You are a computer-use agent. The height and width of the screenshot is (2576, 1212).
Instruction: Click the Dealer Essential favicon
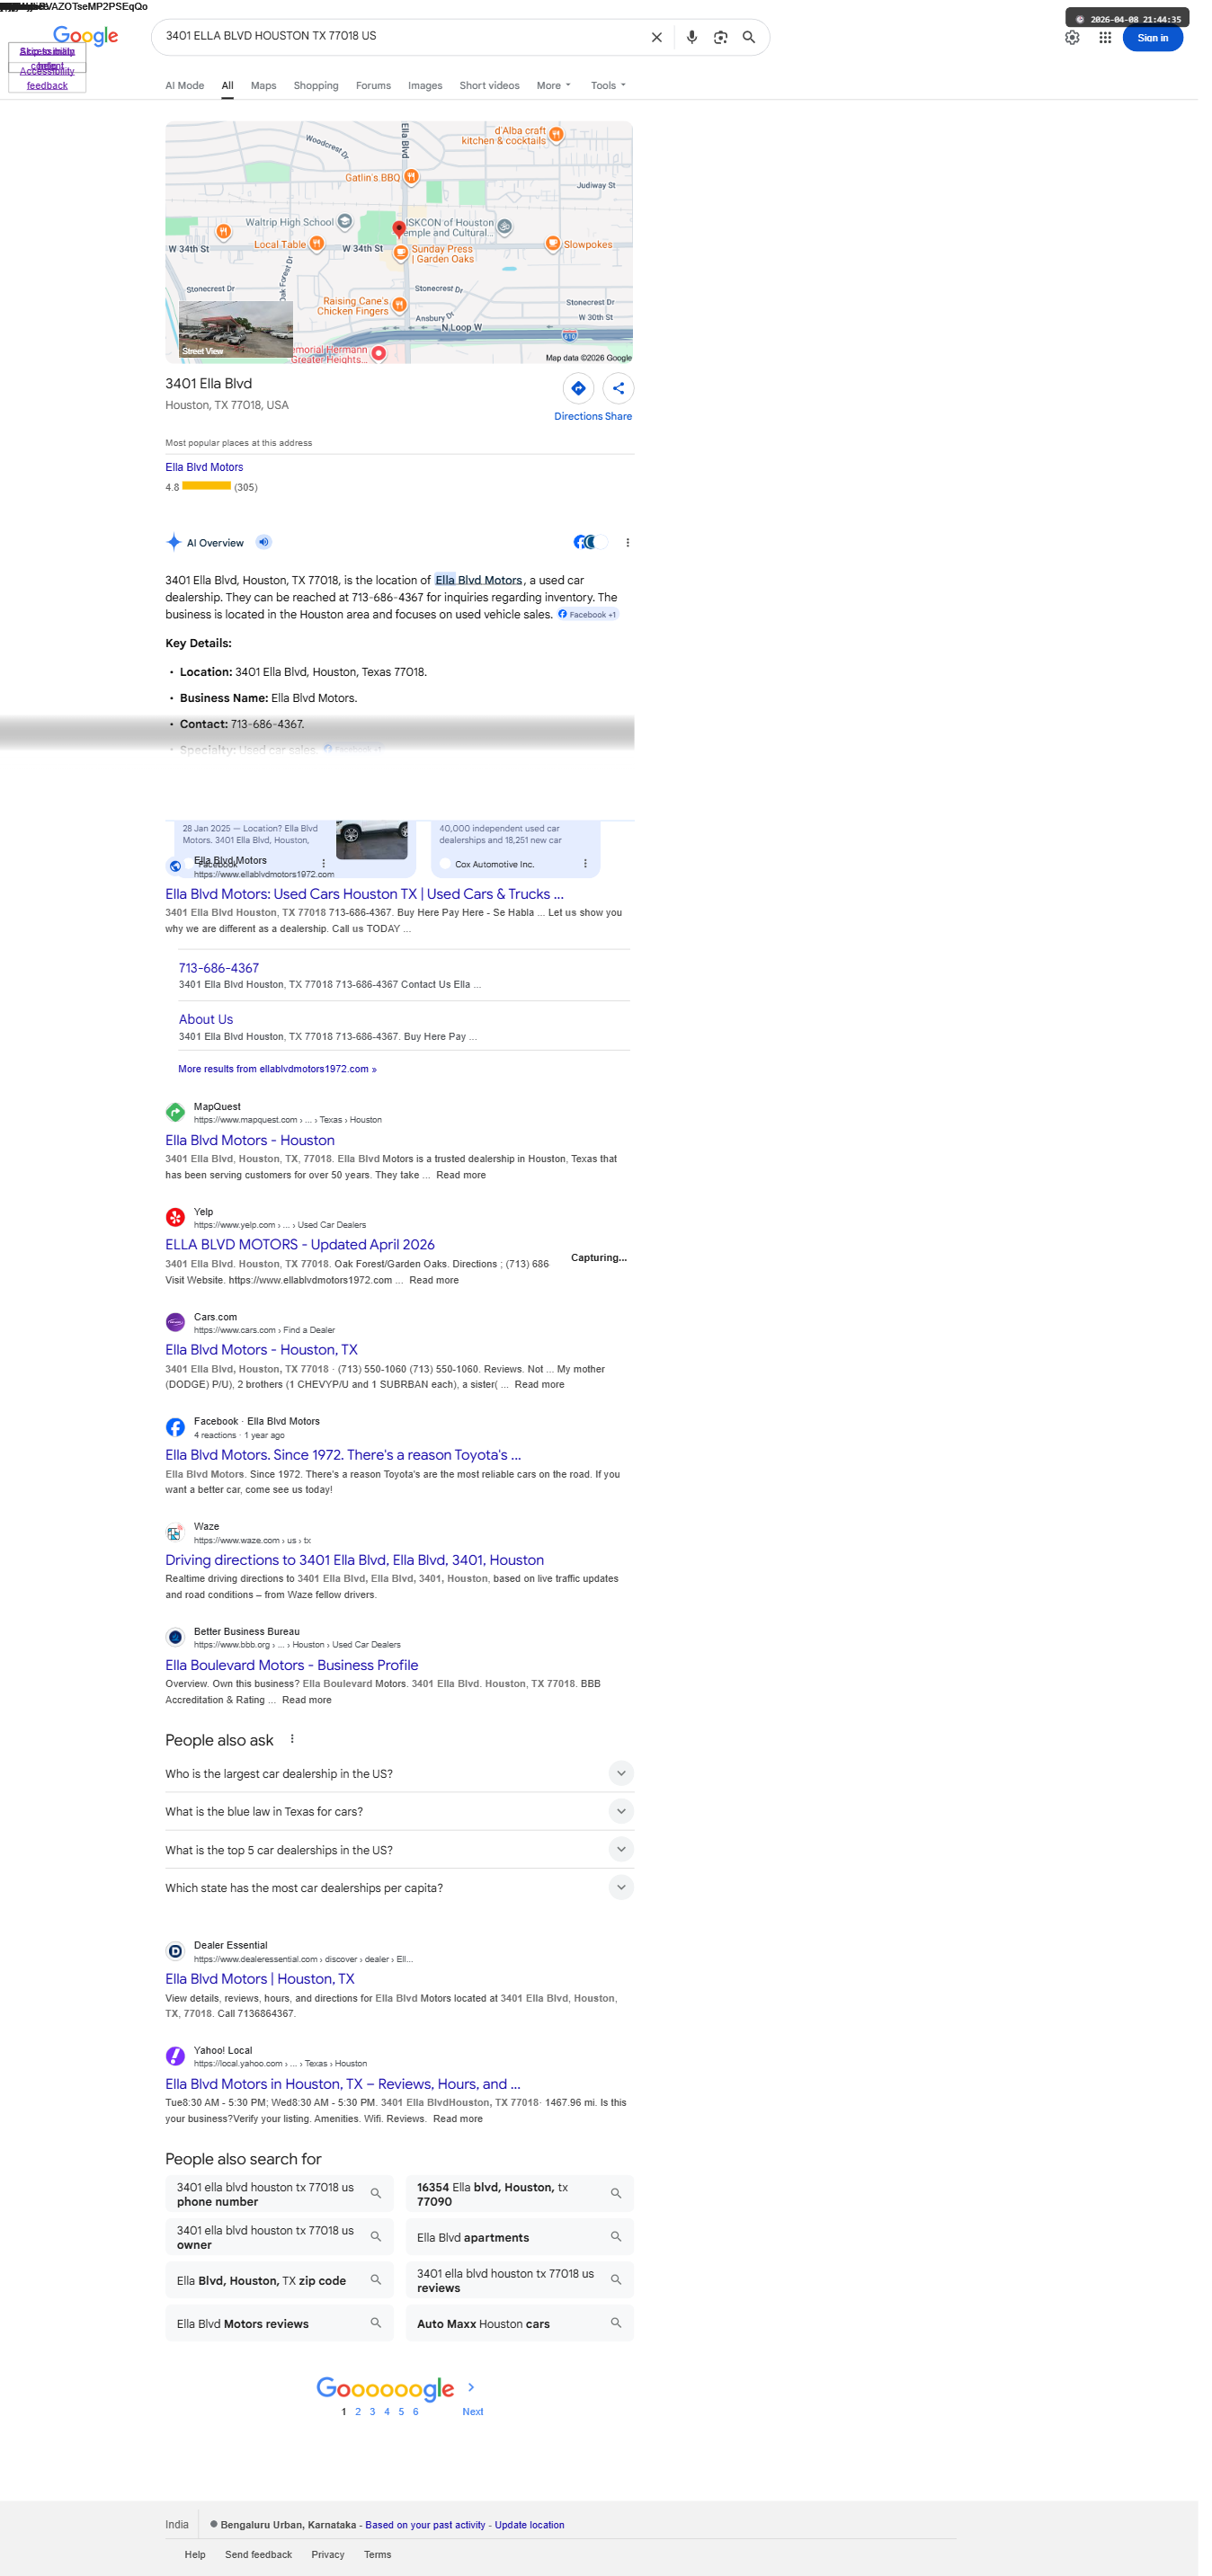pos(175,1951)
